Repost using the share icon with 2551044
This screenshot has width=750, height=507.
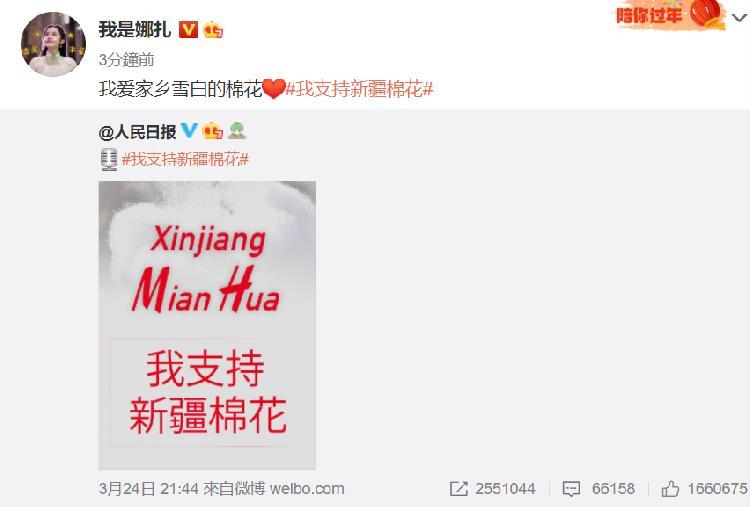click(492, 488)
